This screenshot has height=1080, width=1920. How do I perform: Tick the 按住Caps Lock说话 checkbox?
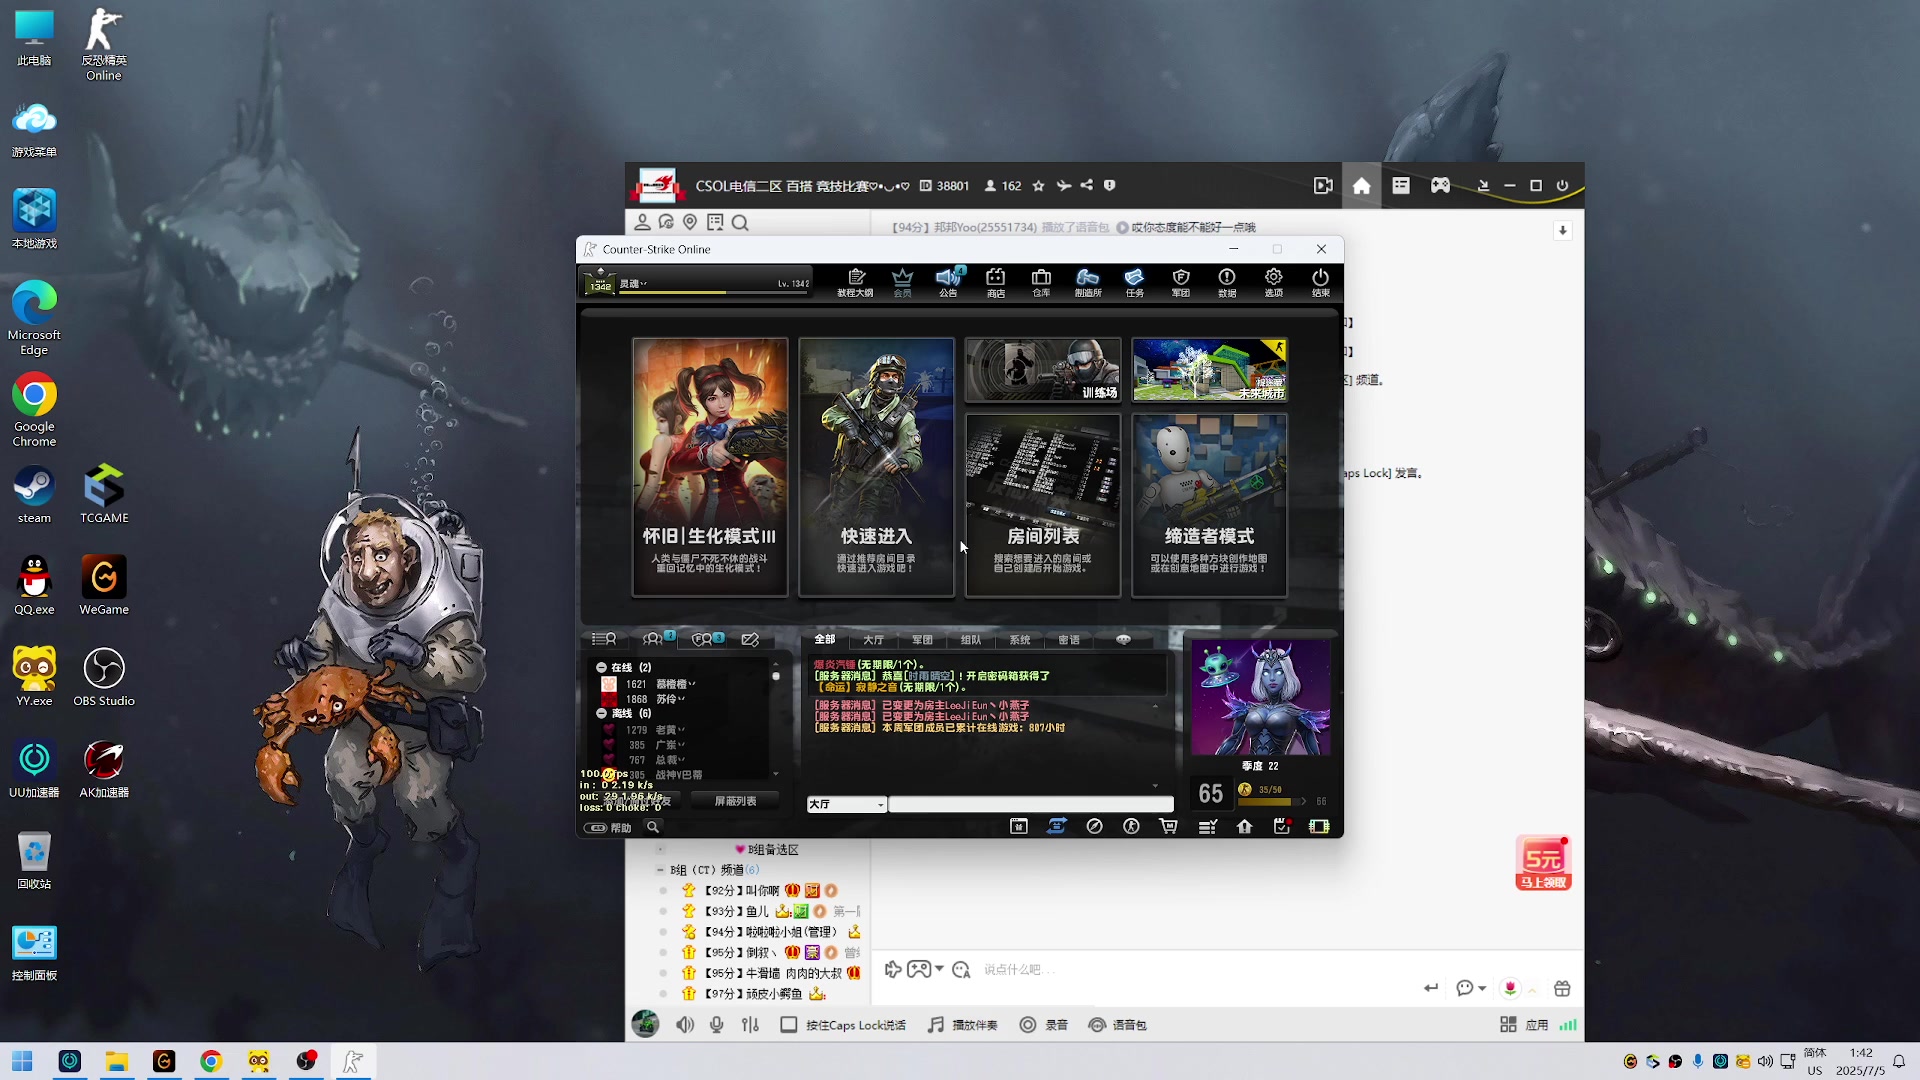(x=789, y=1025)
